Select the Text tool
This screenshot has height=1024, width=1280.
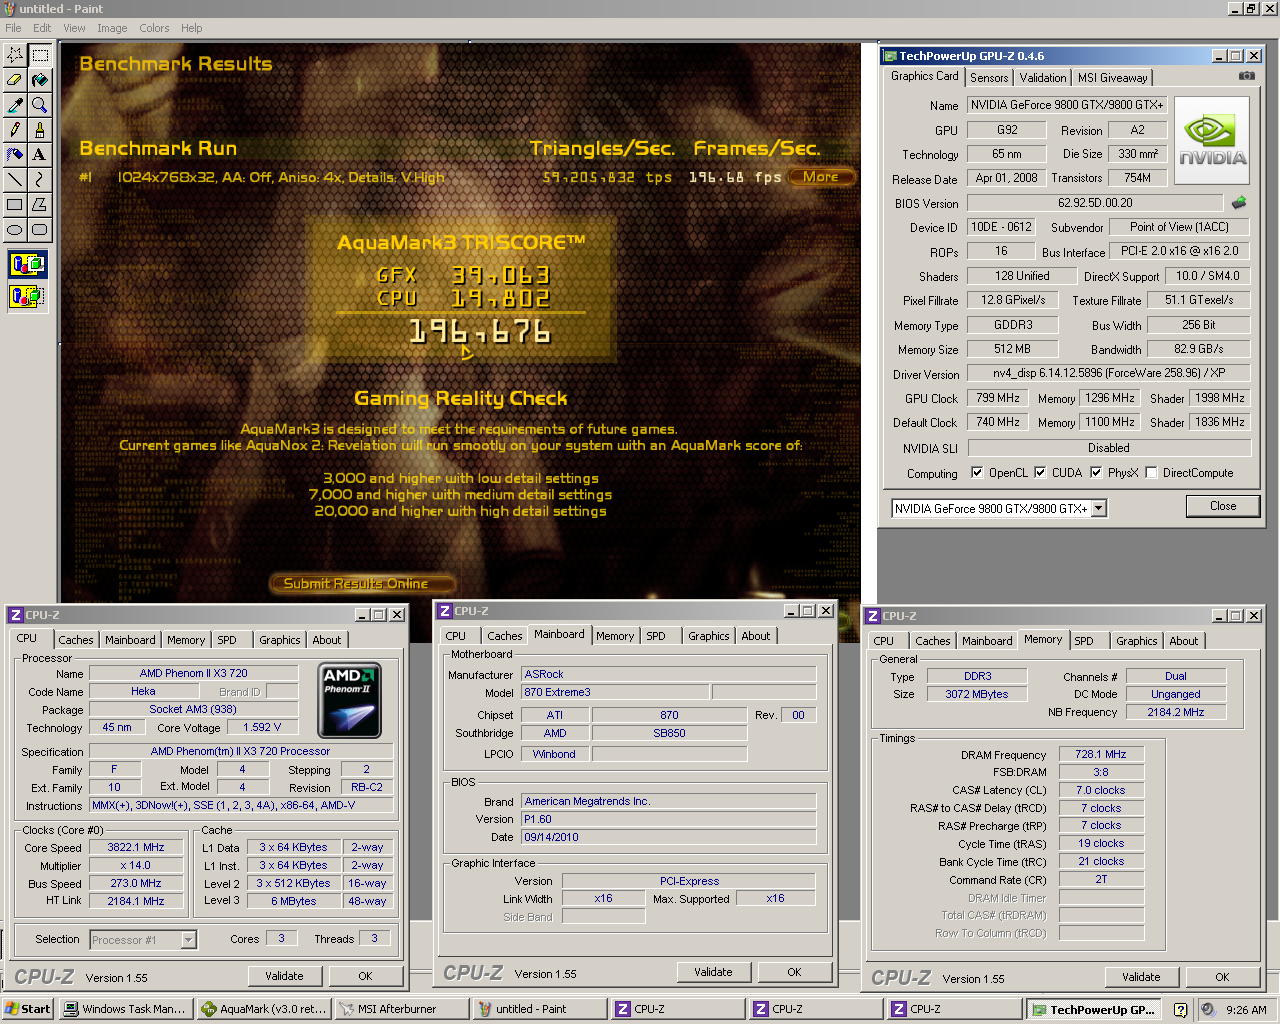40,155
